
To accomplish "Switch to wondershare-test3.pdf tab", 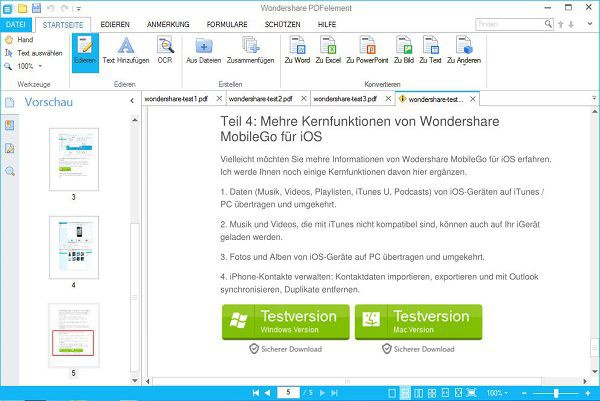I will pyautogui.click(x=345, y=99).
